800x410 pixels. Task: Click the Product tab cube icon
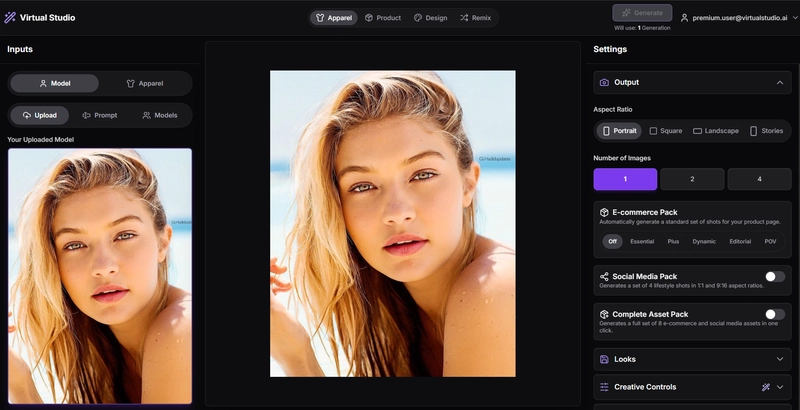(368, 18)
